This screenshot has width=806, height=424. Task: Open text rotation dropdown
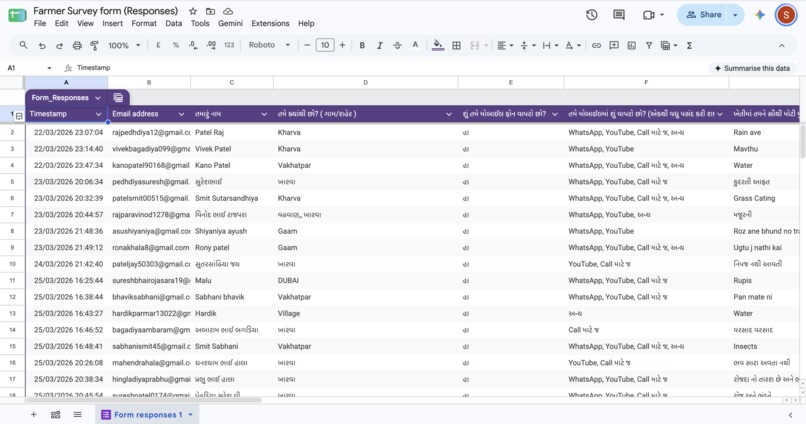tap(573, 45)
